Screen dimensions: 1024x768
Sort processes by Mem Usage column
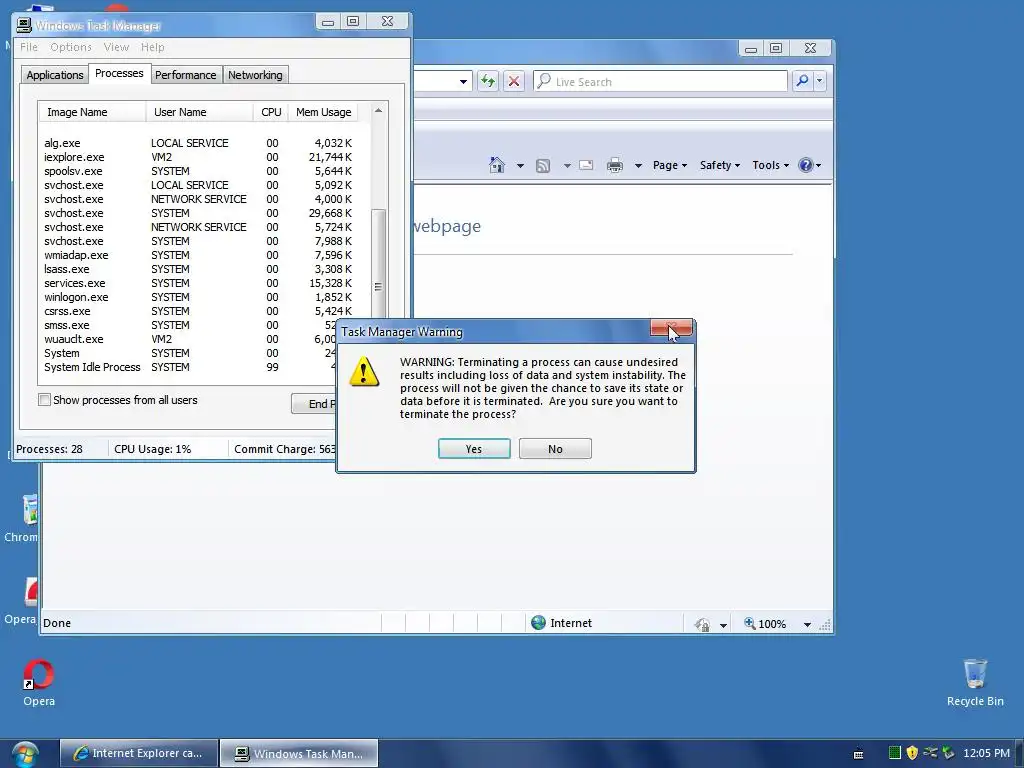[323, 112]
